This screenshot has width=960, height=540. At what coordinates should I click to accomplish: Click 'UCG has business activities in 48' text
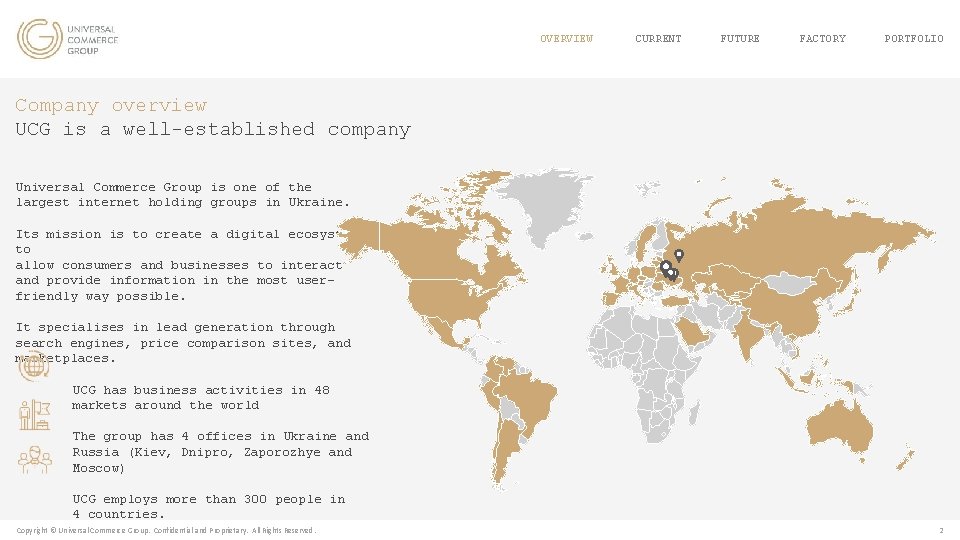tap(201, 390)
